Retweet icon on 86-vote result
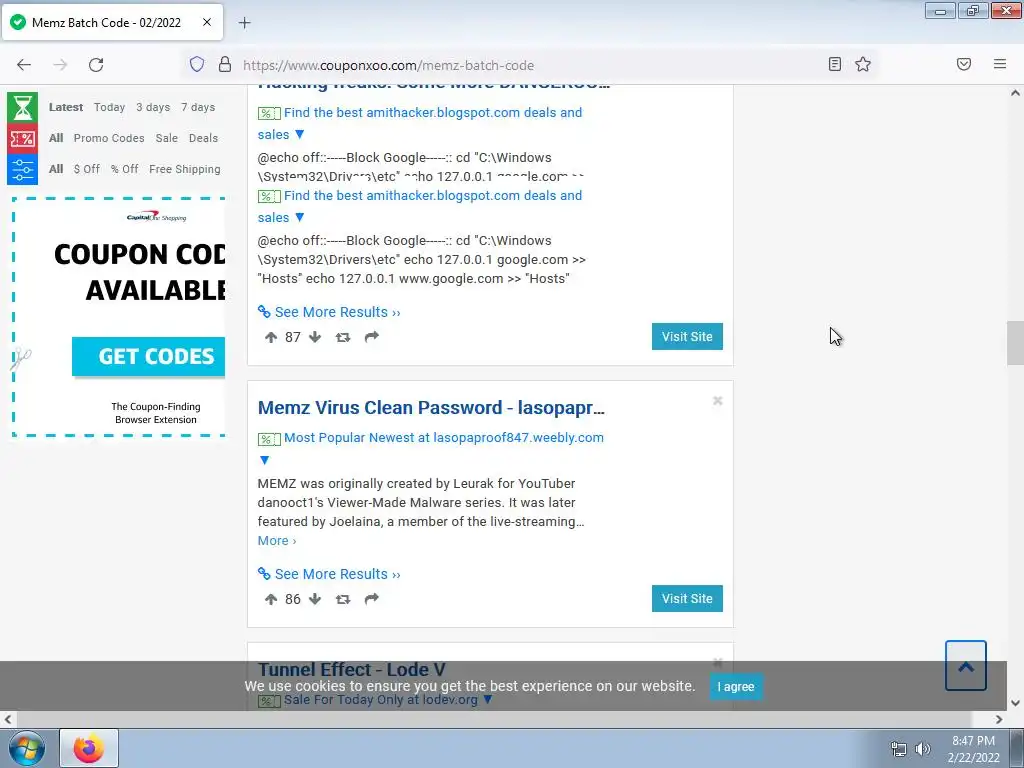 pos(343,599)
